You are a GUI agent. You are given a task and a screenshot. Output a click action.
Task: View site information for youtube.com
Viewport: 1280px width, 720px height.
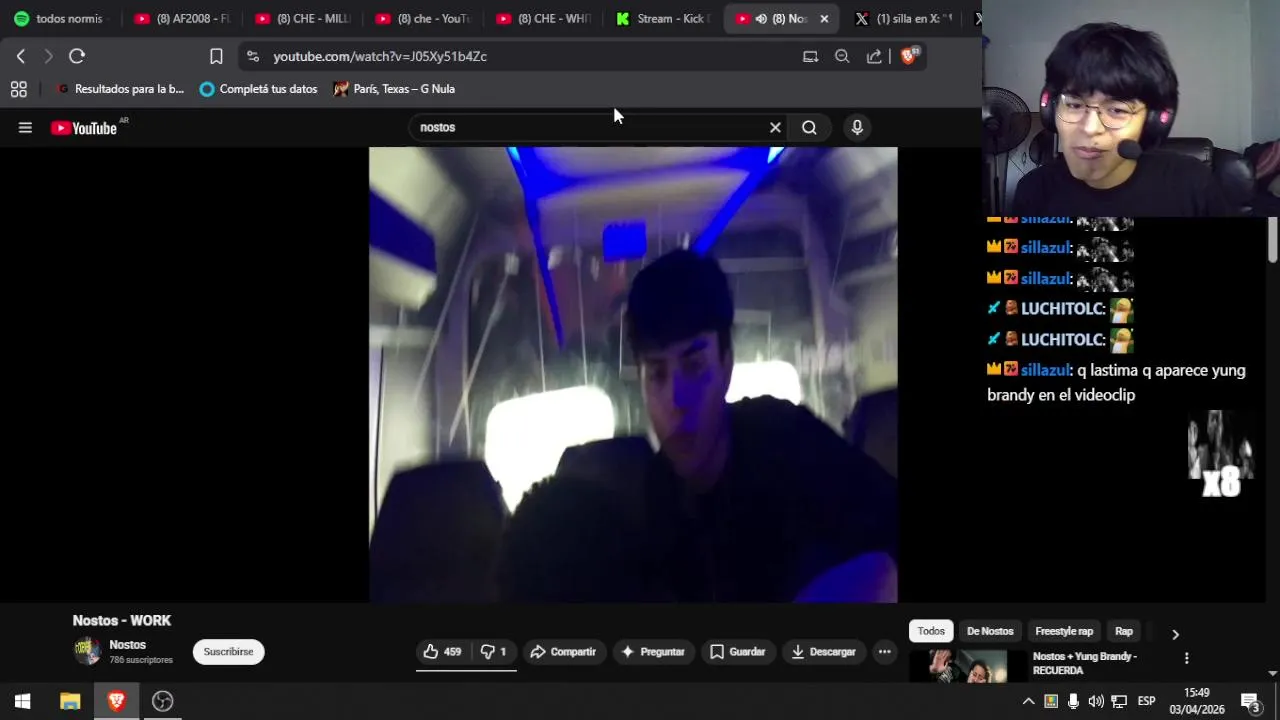point(252,56)
